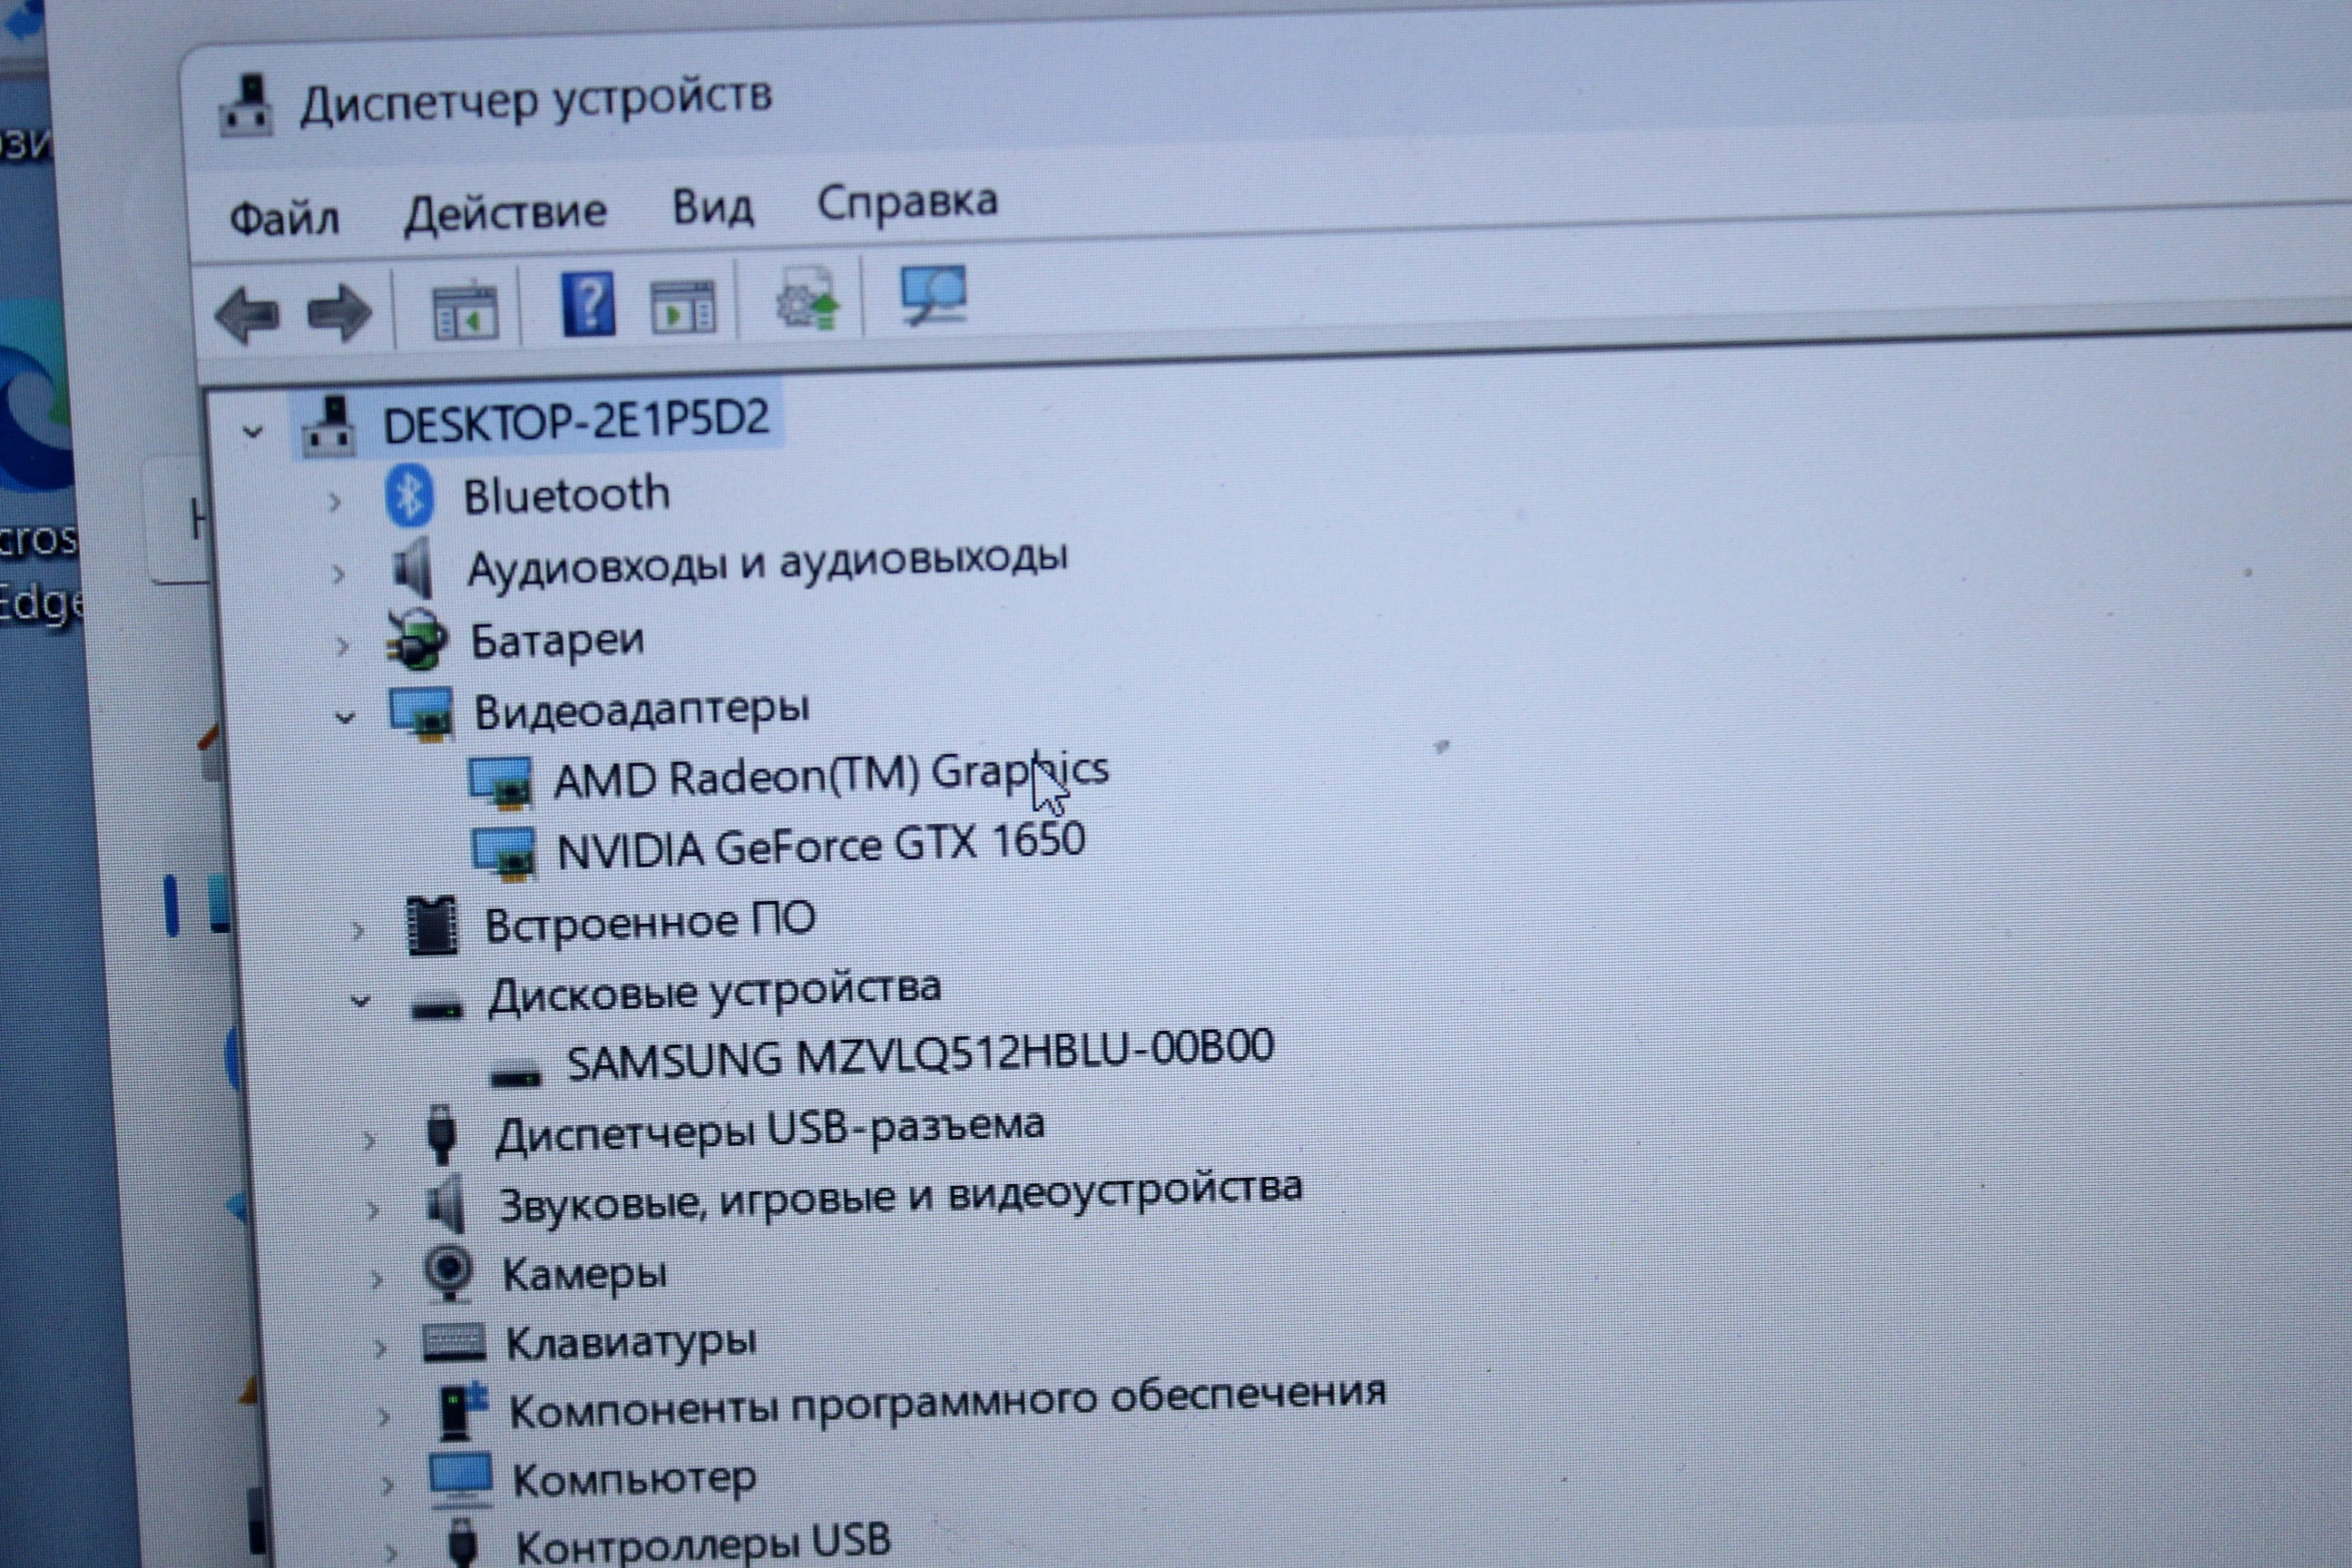Expand the Камеры category
2352x1568 pixels.
(x=376, y=1278)
